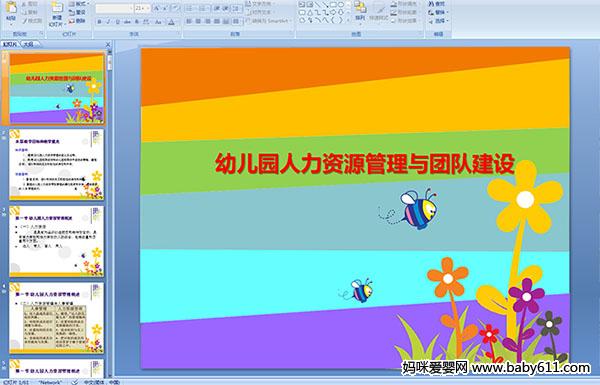The width and height of the screenshot is (600, 385).
Task: Select the oval shape in shapes gallery
Action: 341,5
